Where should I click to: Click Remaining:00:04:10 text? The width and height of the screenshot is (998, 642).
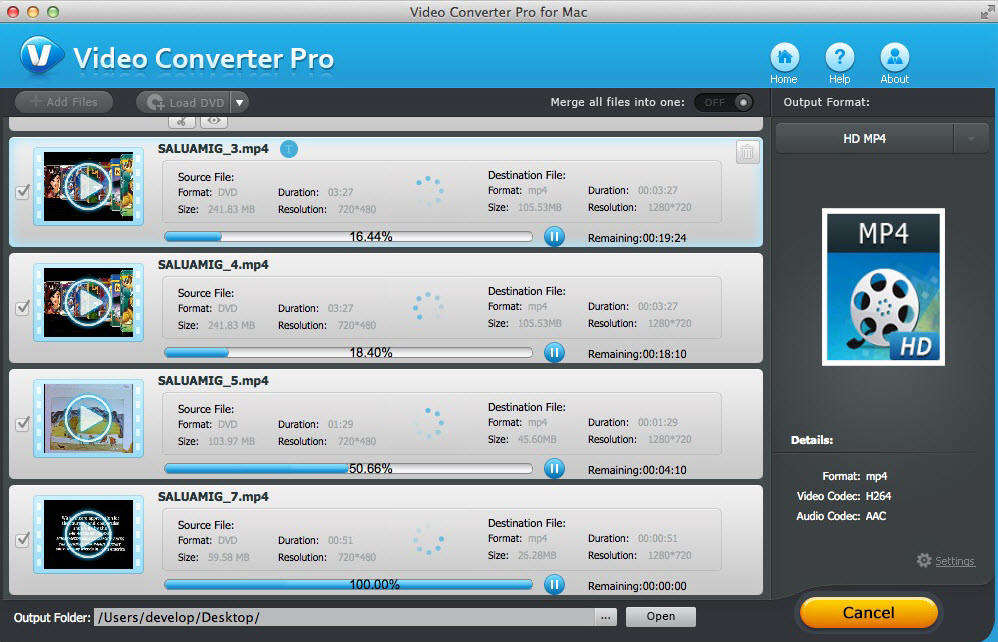point(637,470)
